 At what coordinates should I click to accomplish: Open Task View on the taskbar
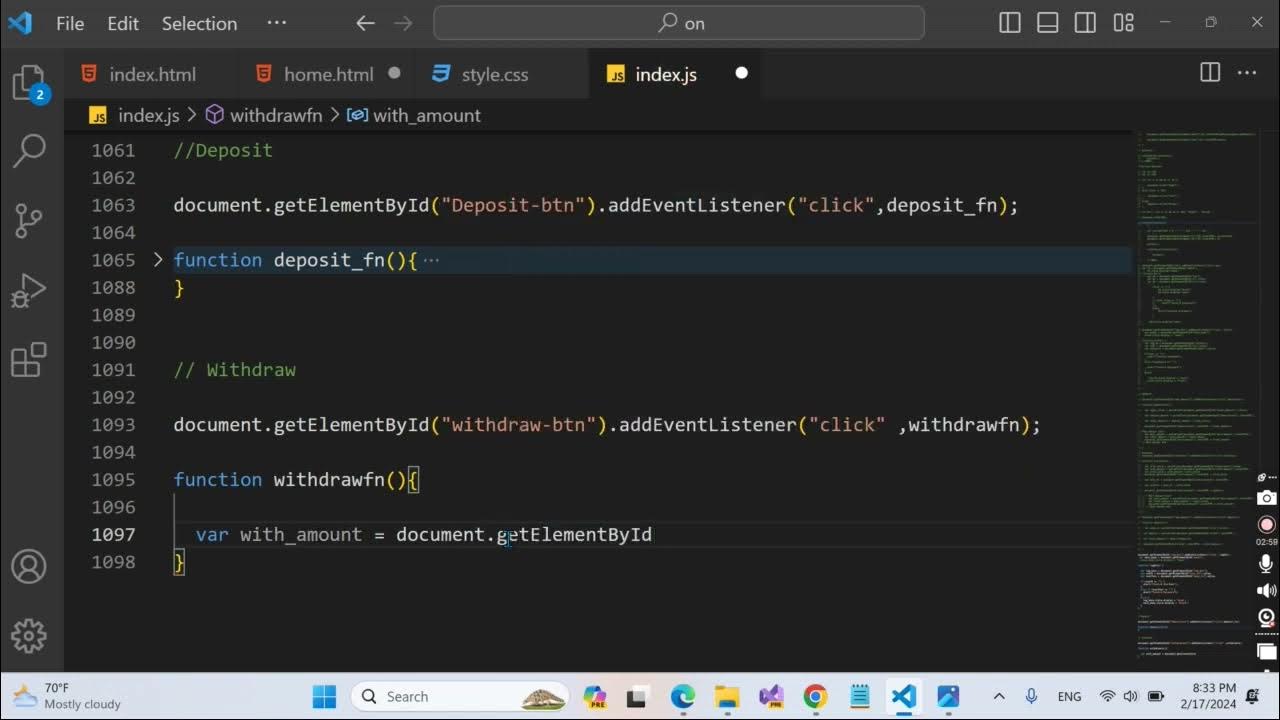click(638, 696)
